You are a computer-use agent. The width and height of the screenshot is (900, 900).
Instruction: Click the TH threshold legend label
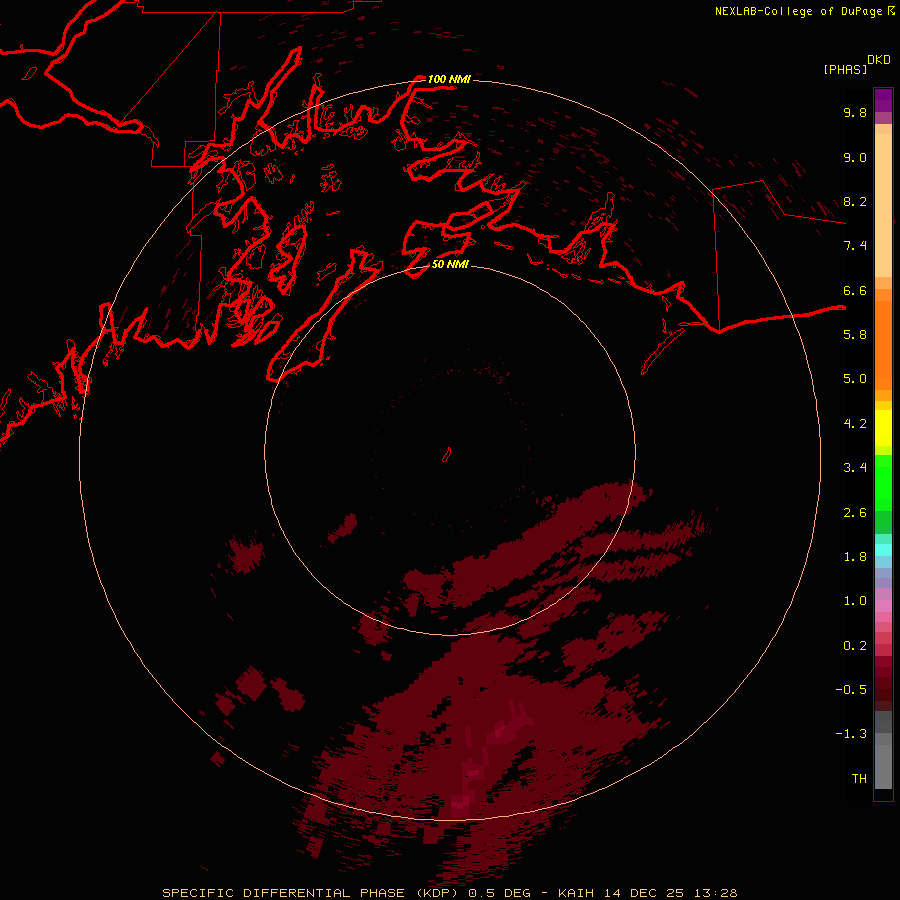click(x=859, y=779)
